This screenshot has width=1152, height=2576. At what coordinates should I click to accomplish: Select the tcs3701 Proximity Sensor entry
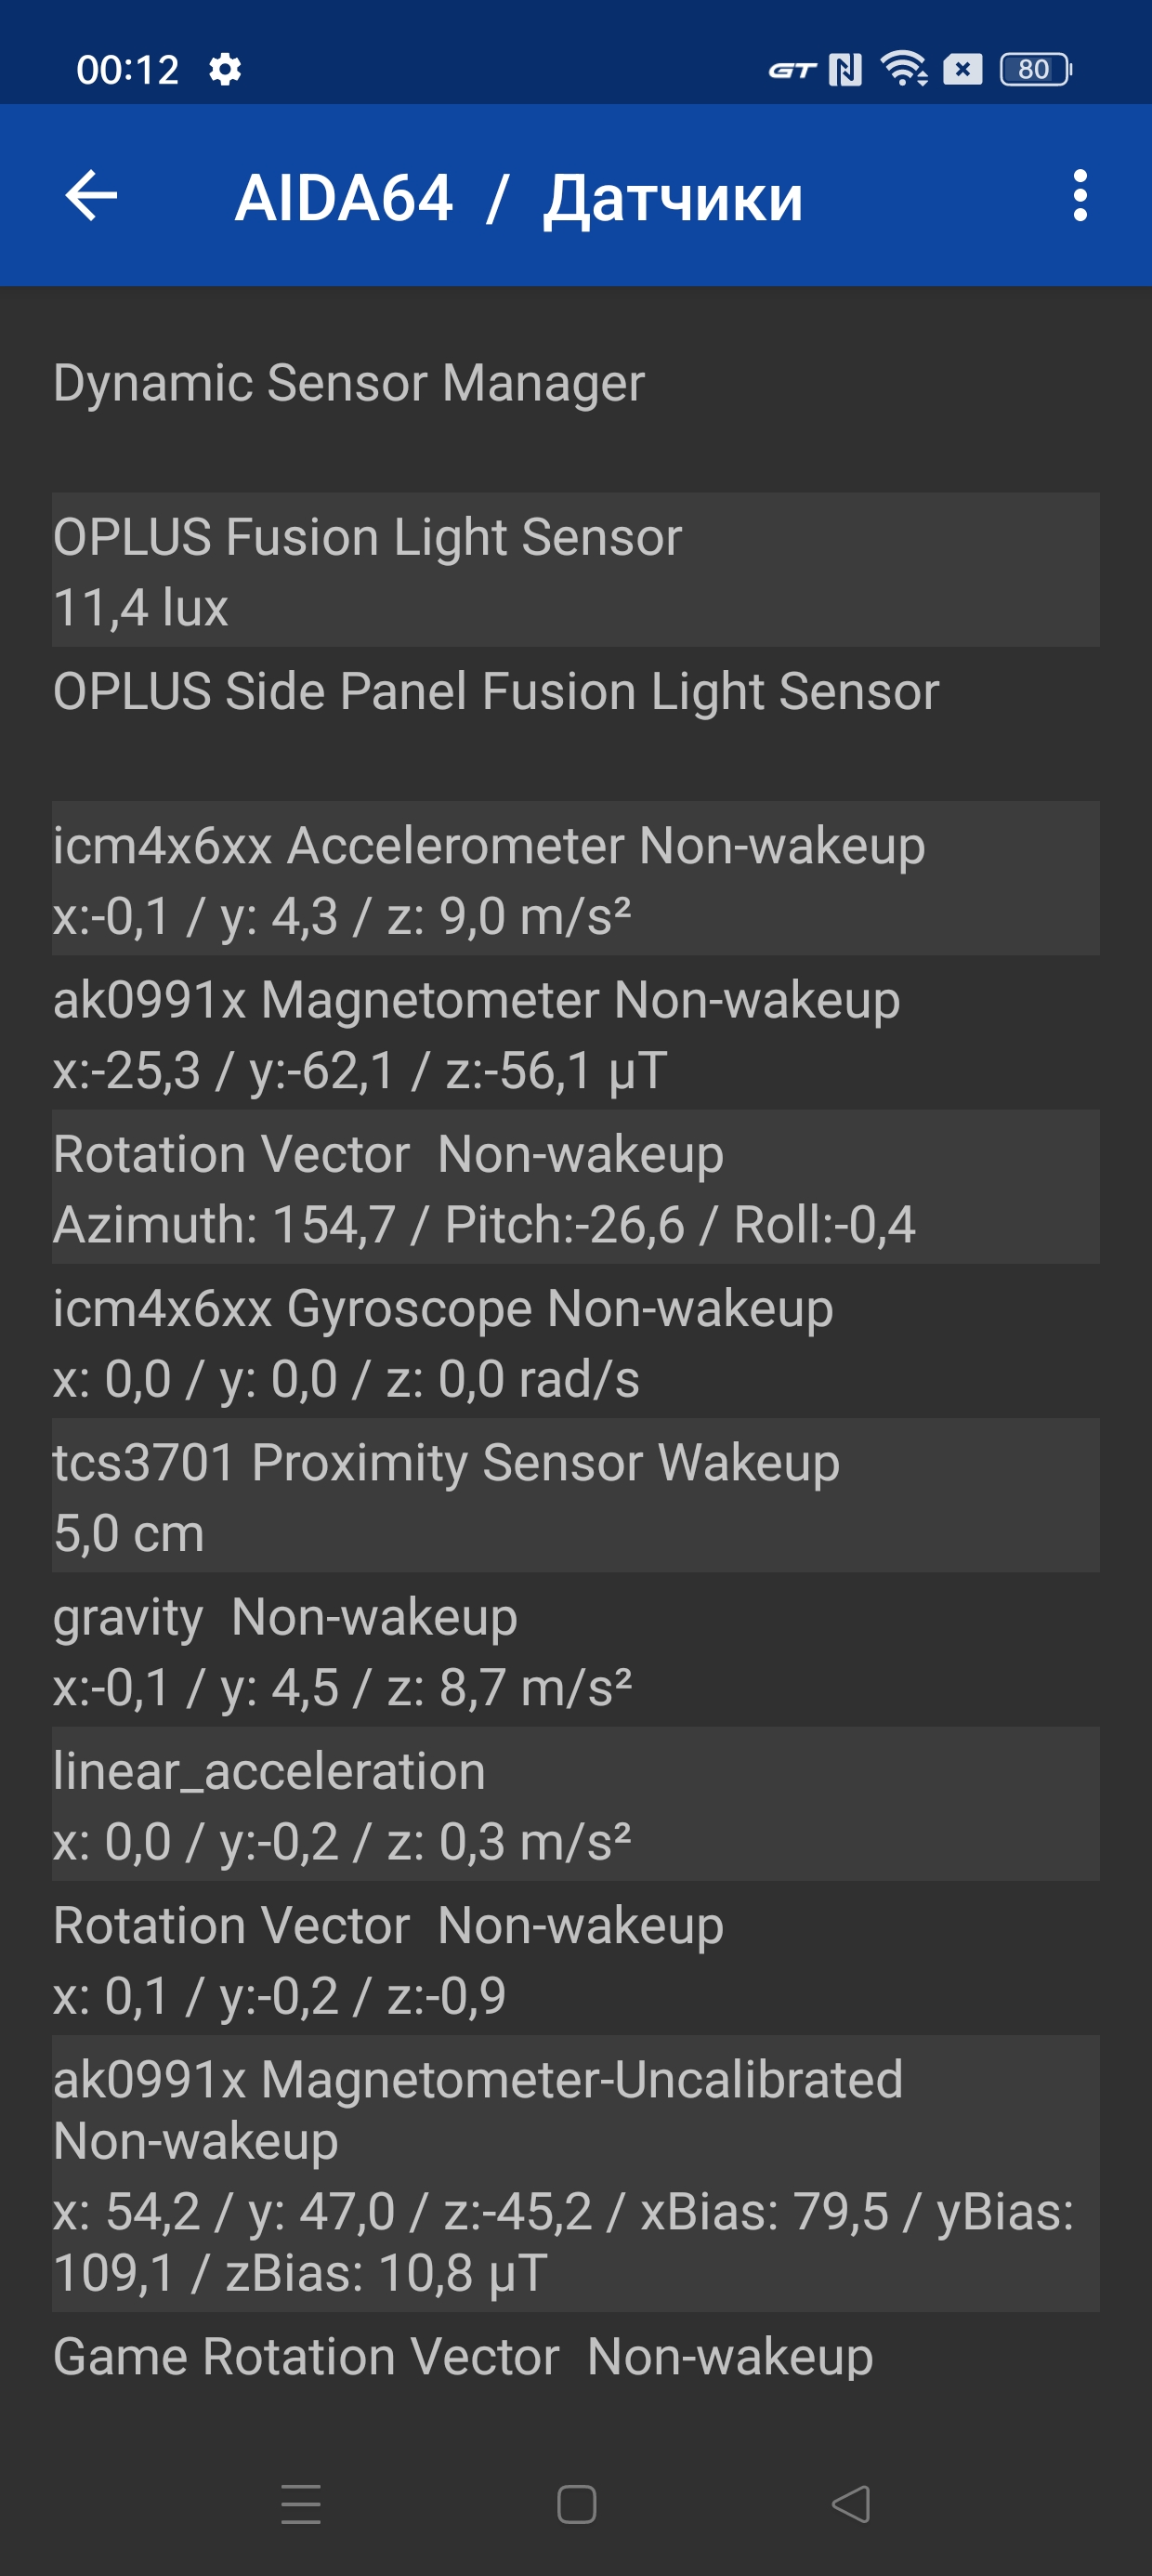click(575, 1496)
